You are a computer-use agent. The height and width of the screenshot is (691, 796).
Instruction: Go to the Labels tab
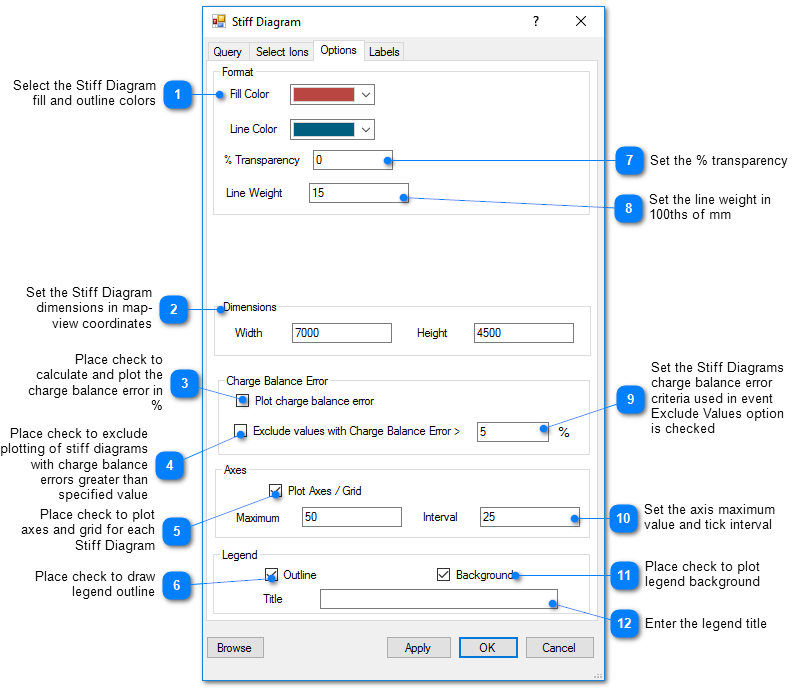click(384, 52)
